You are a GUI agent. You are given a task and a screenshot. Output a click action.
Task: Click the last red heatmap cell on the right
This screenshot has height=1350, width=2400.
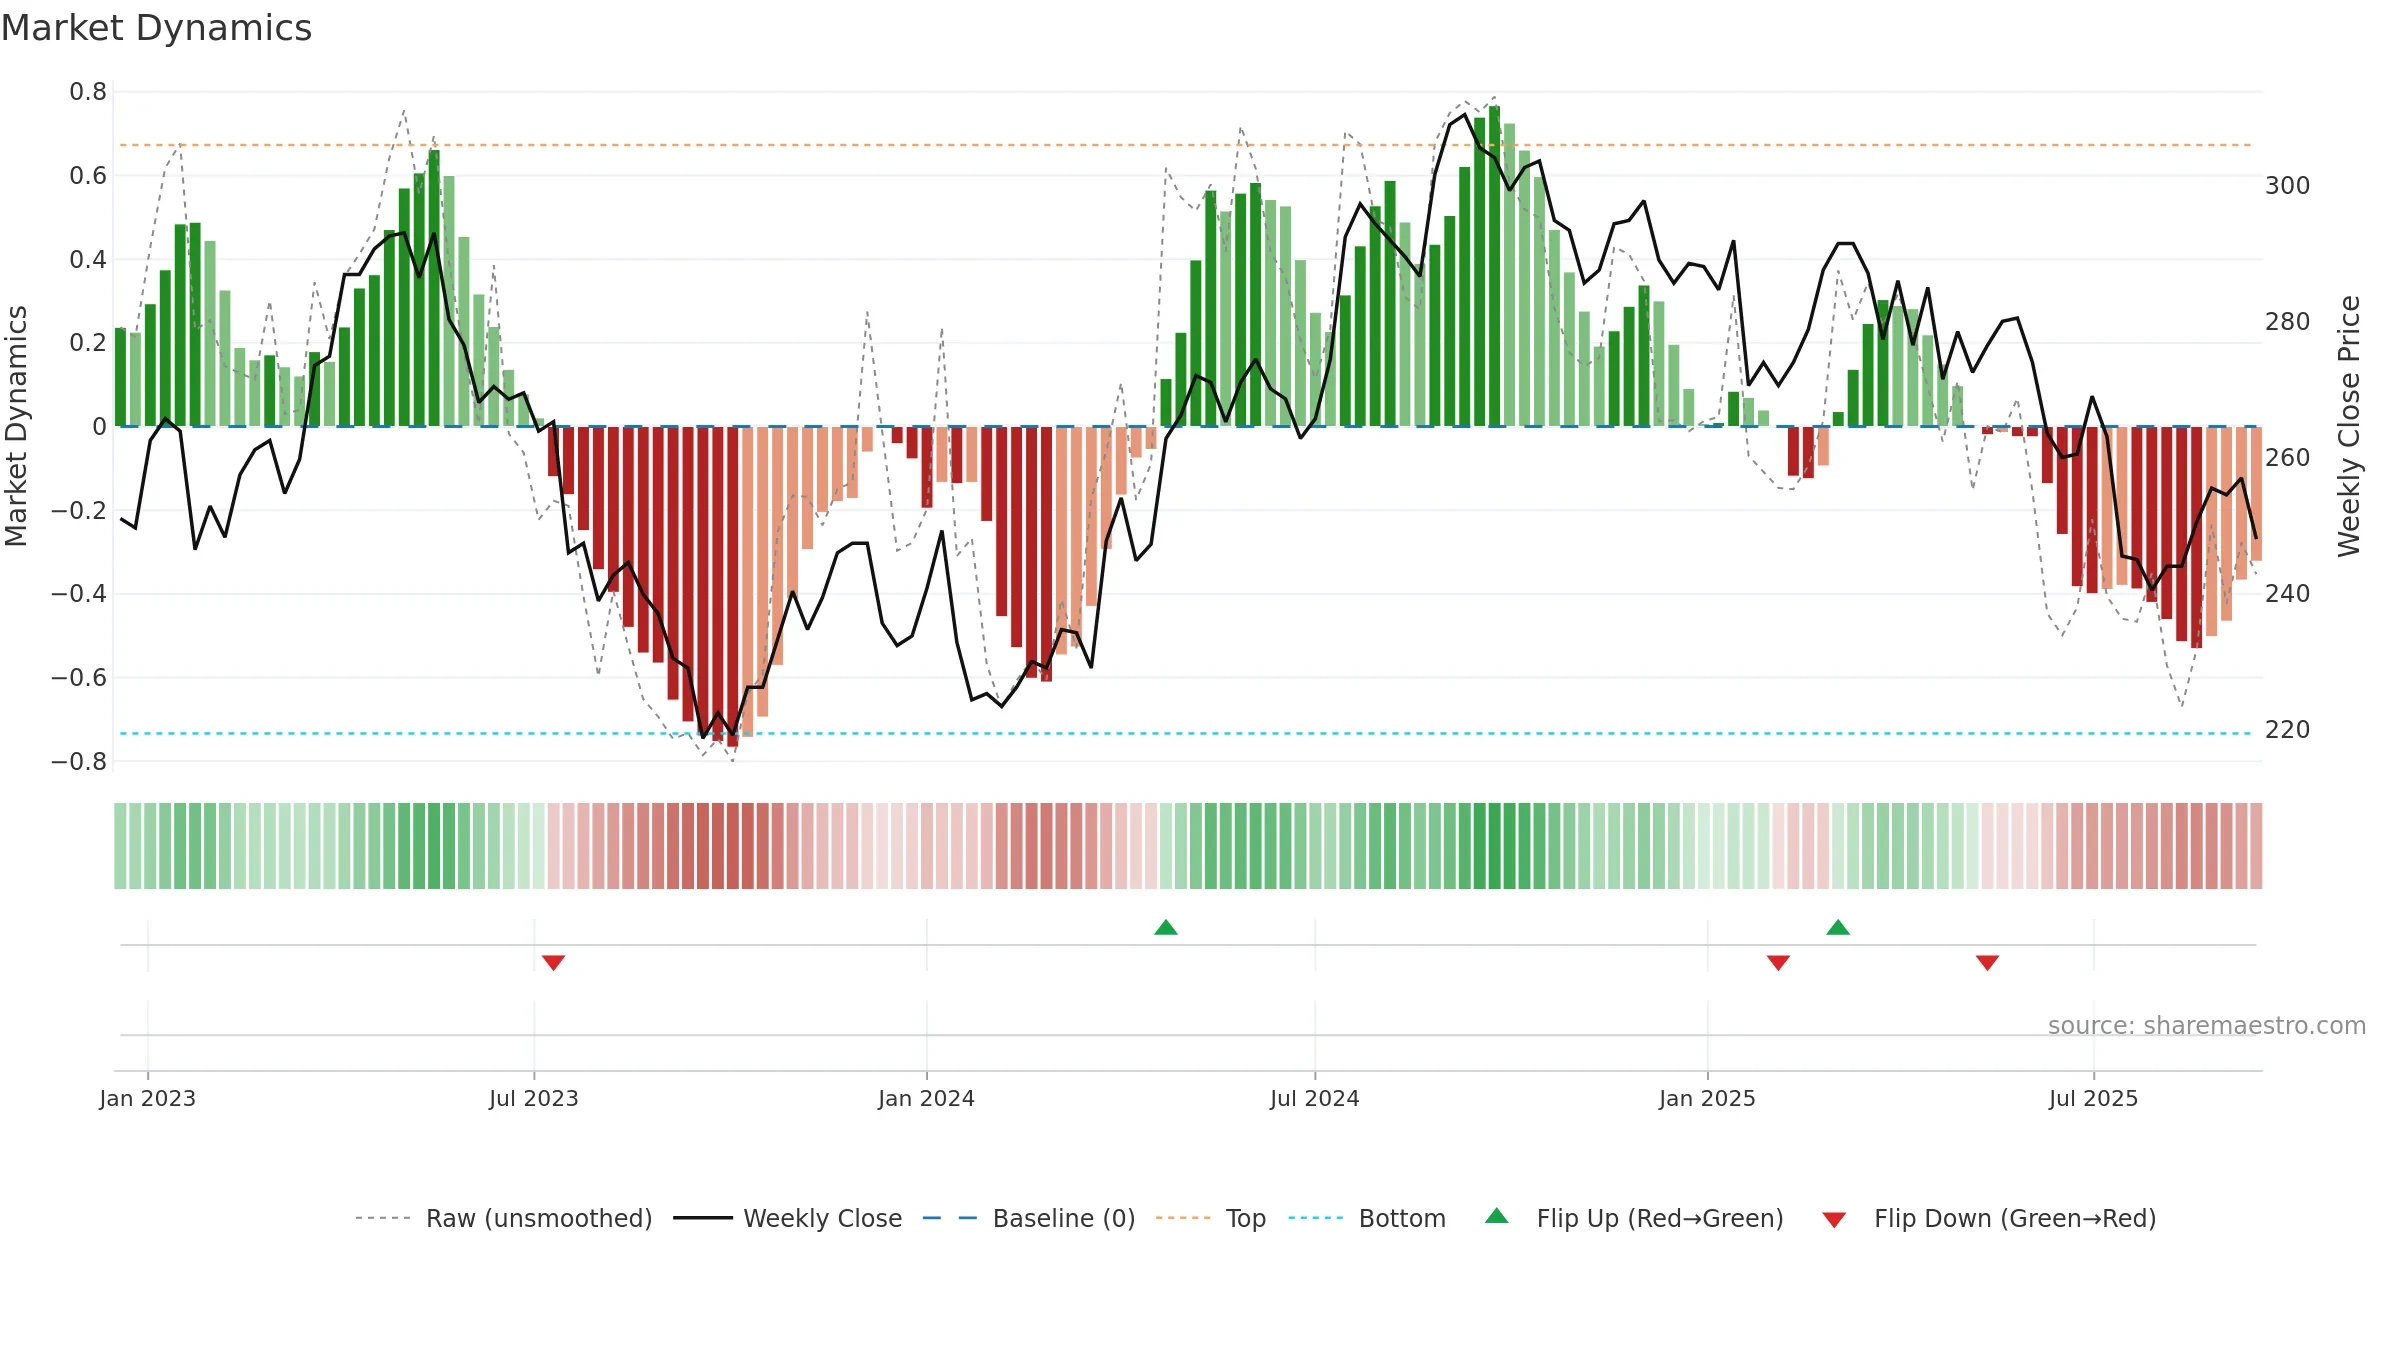pos(2256,846)
